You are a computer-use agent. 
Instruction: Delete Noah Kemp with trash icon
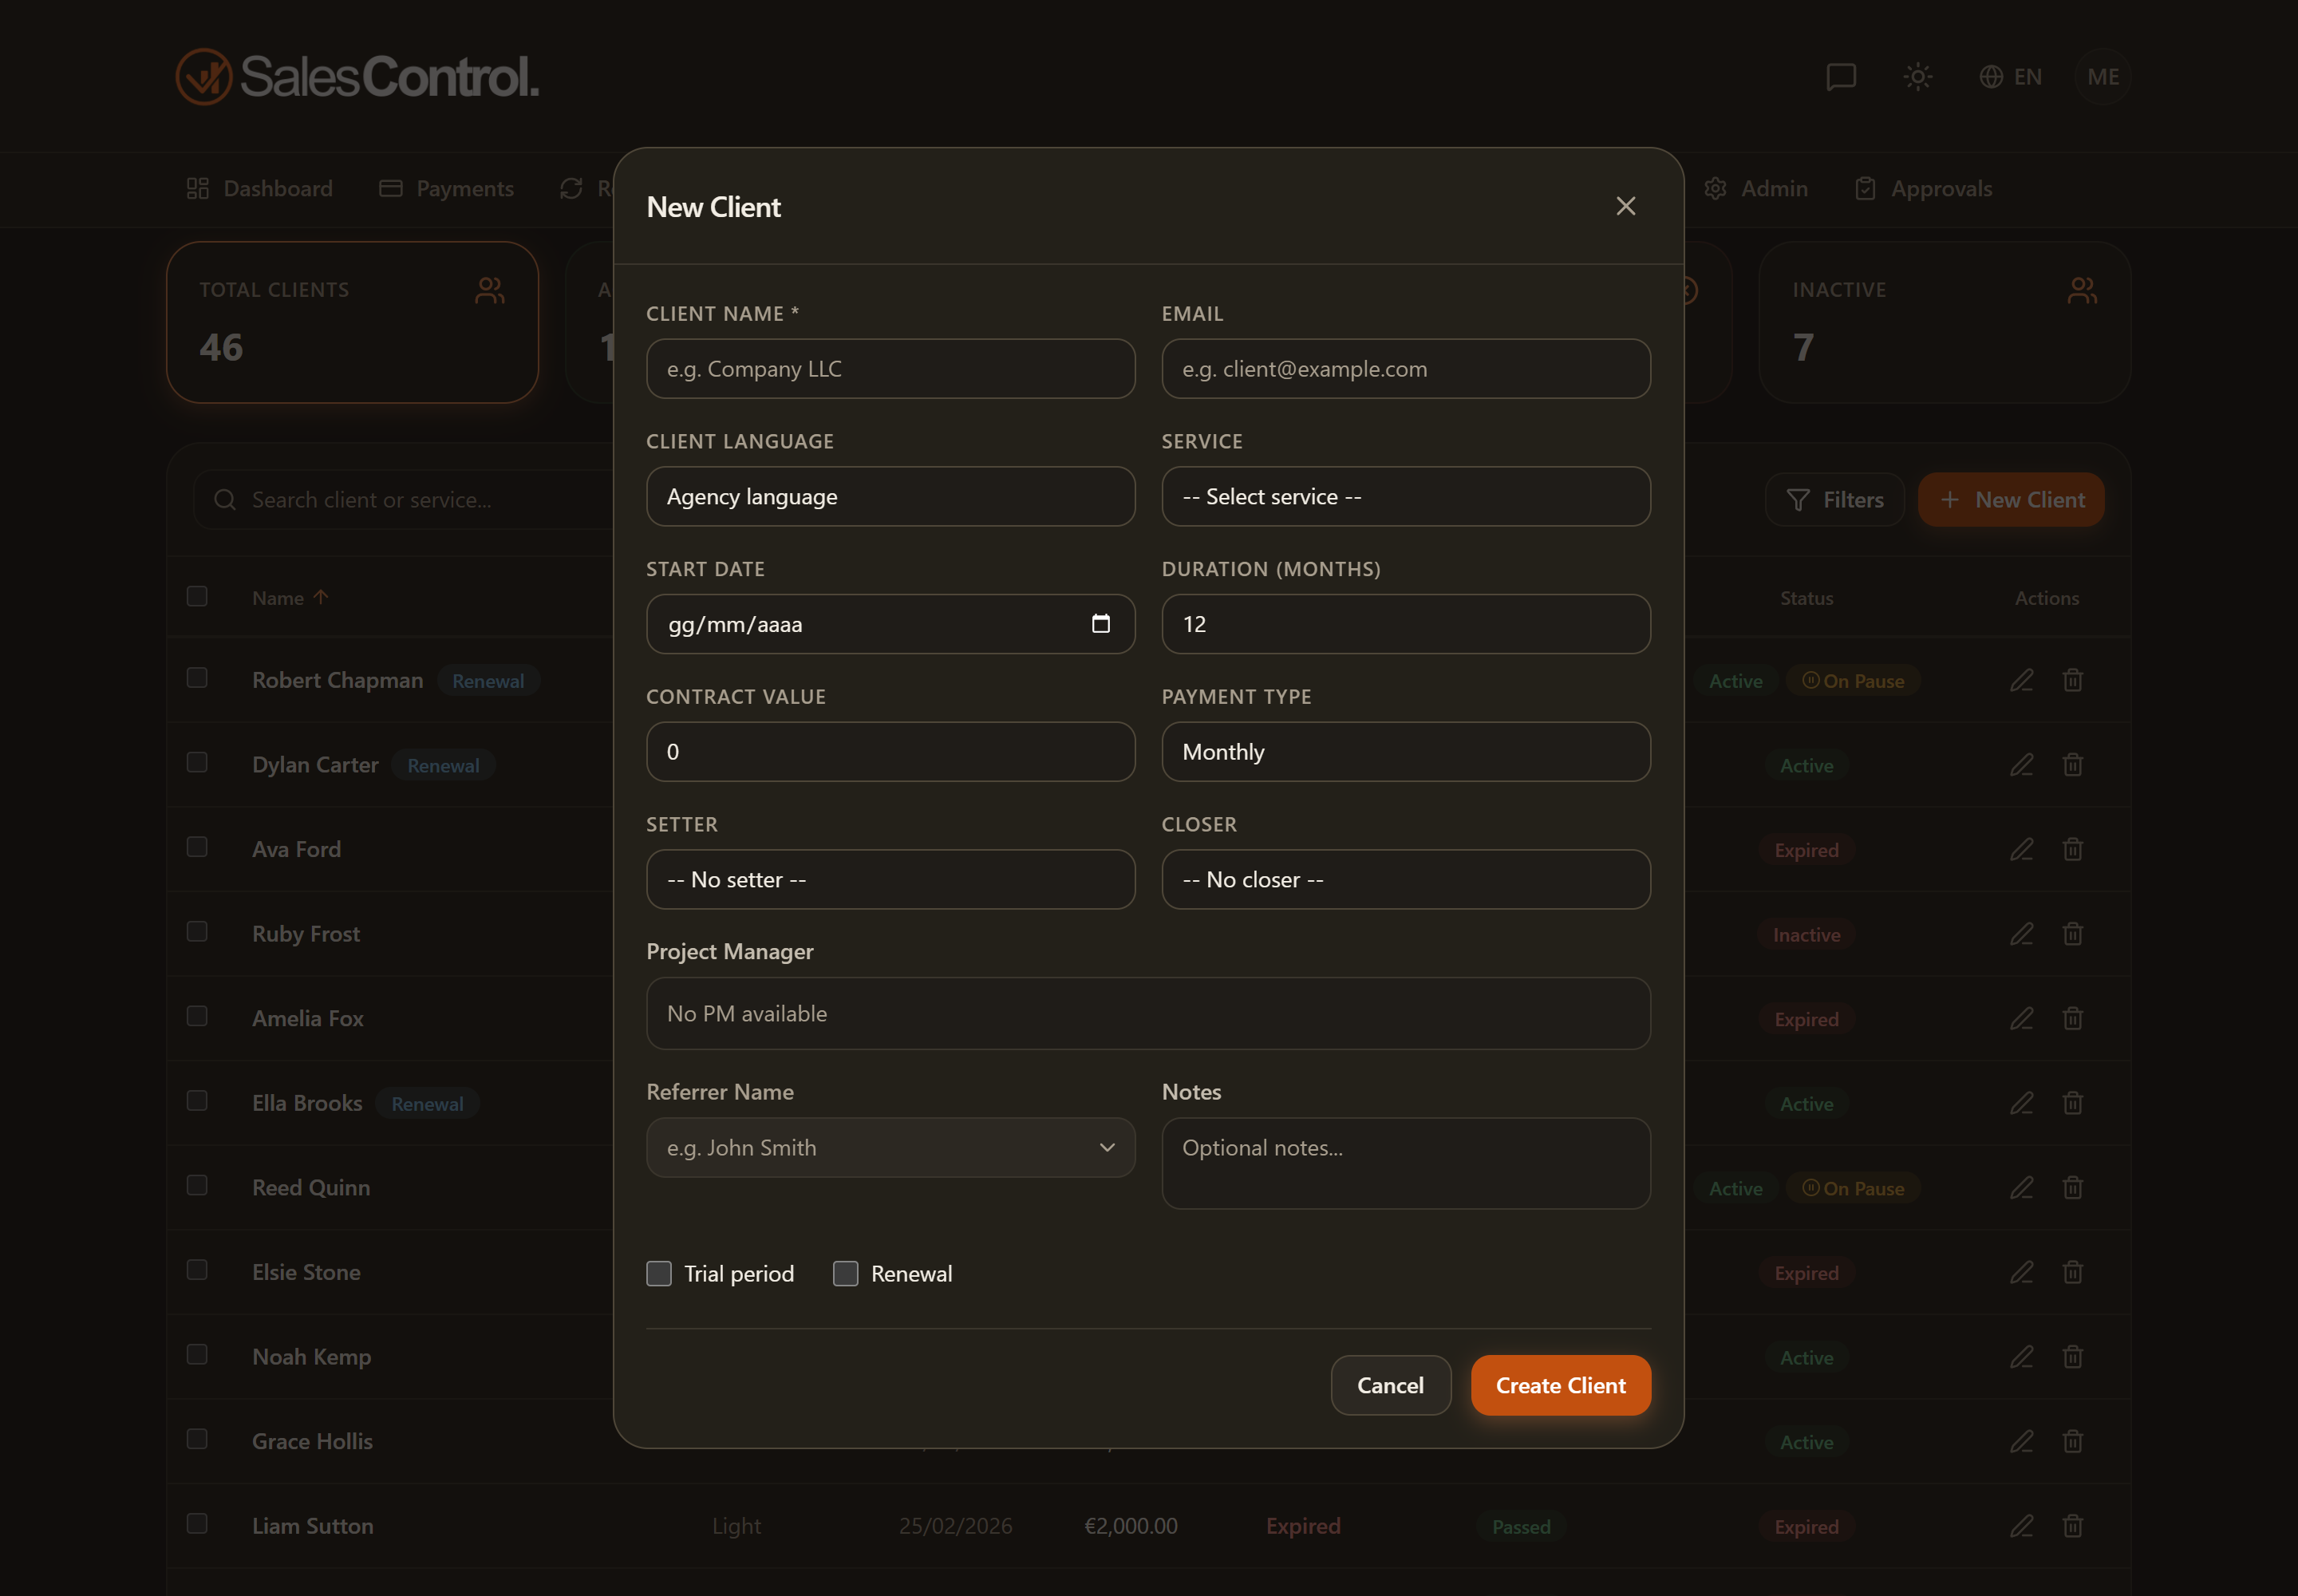2072,1357
